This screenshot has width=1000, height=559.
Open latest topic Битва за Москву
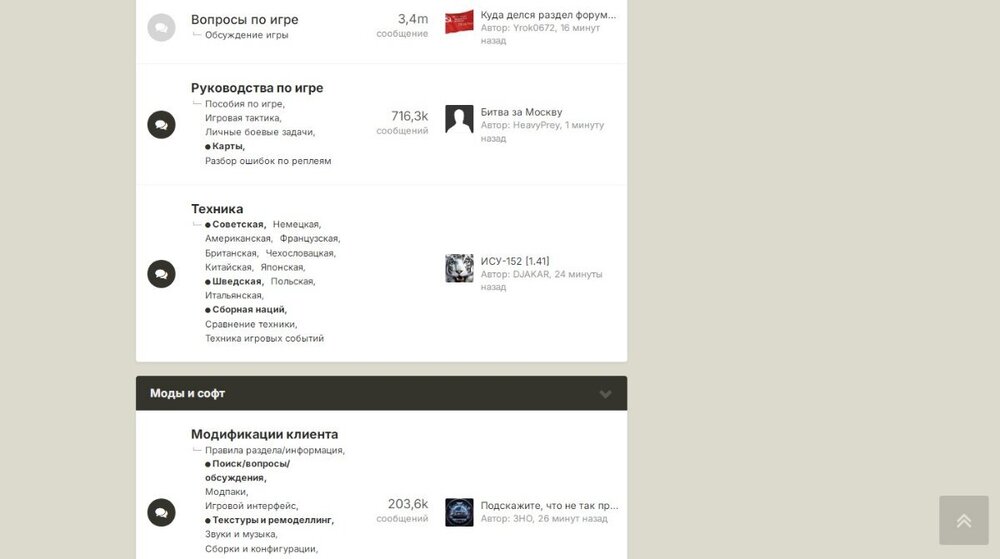(521, 112)
